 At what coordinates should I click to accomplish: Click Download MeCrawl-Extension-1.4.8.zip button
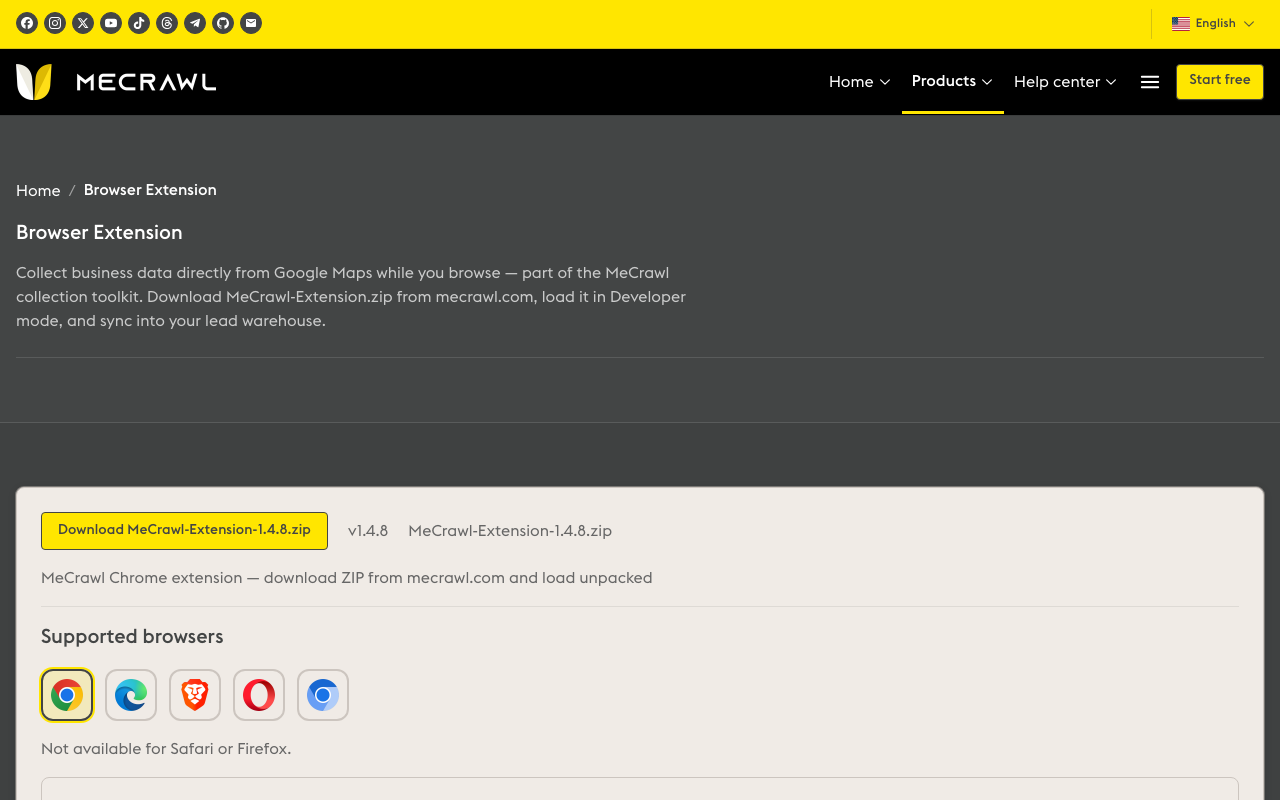184,531
